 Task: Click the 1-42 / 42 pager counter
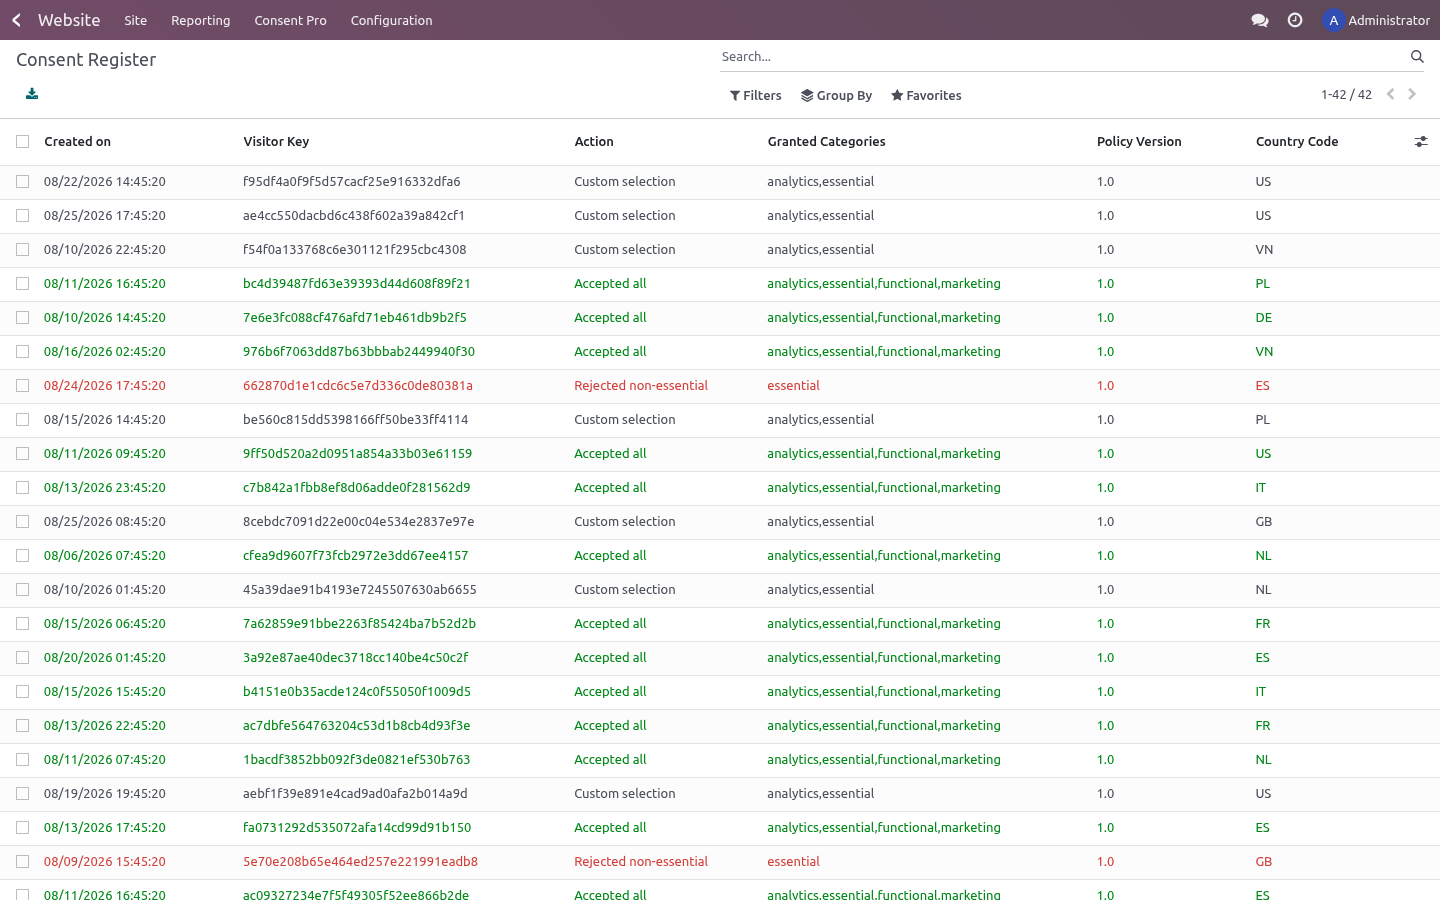point(1346,95)
